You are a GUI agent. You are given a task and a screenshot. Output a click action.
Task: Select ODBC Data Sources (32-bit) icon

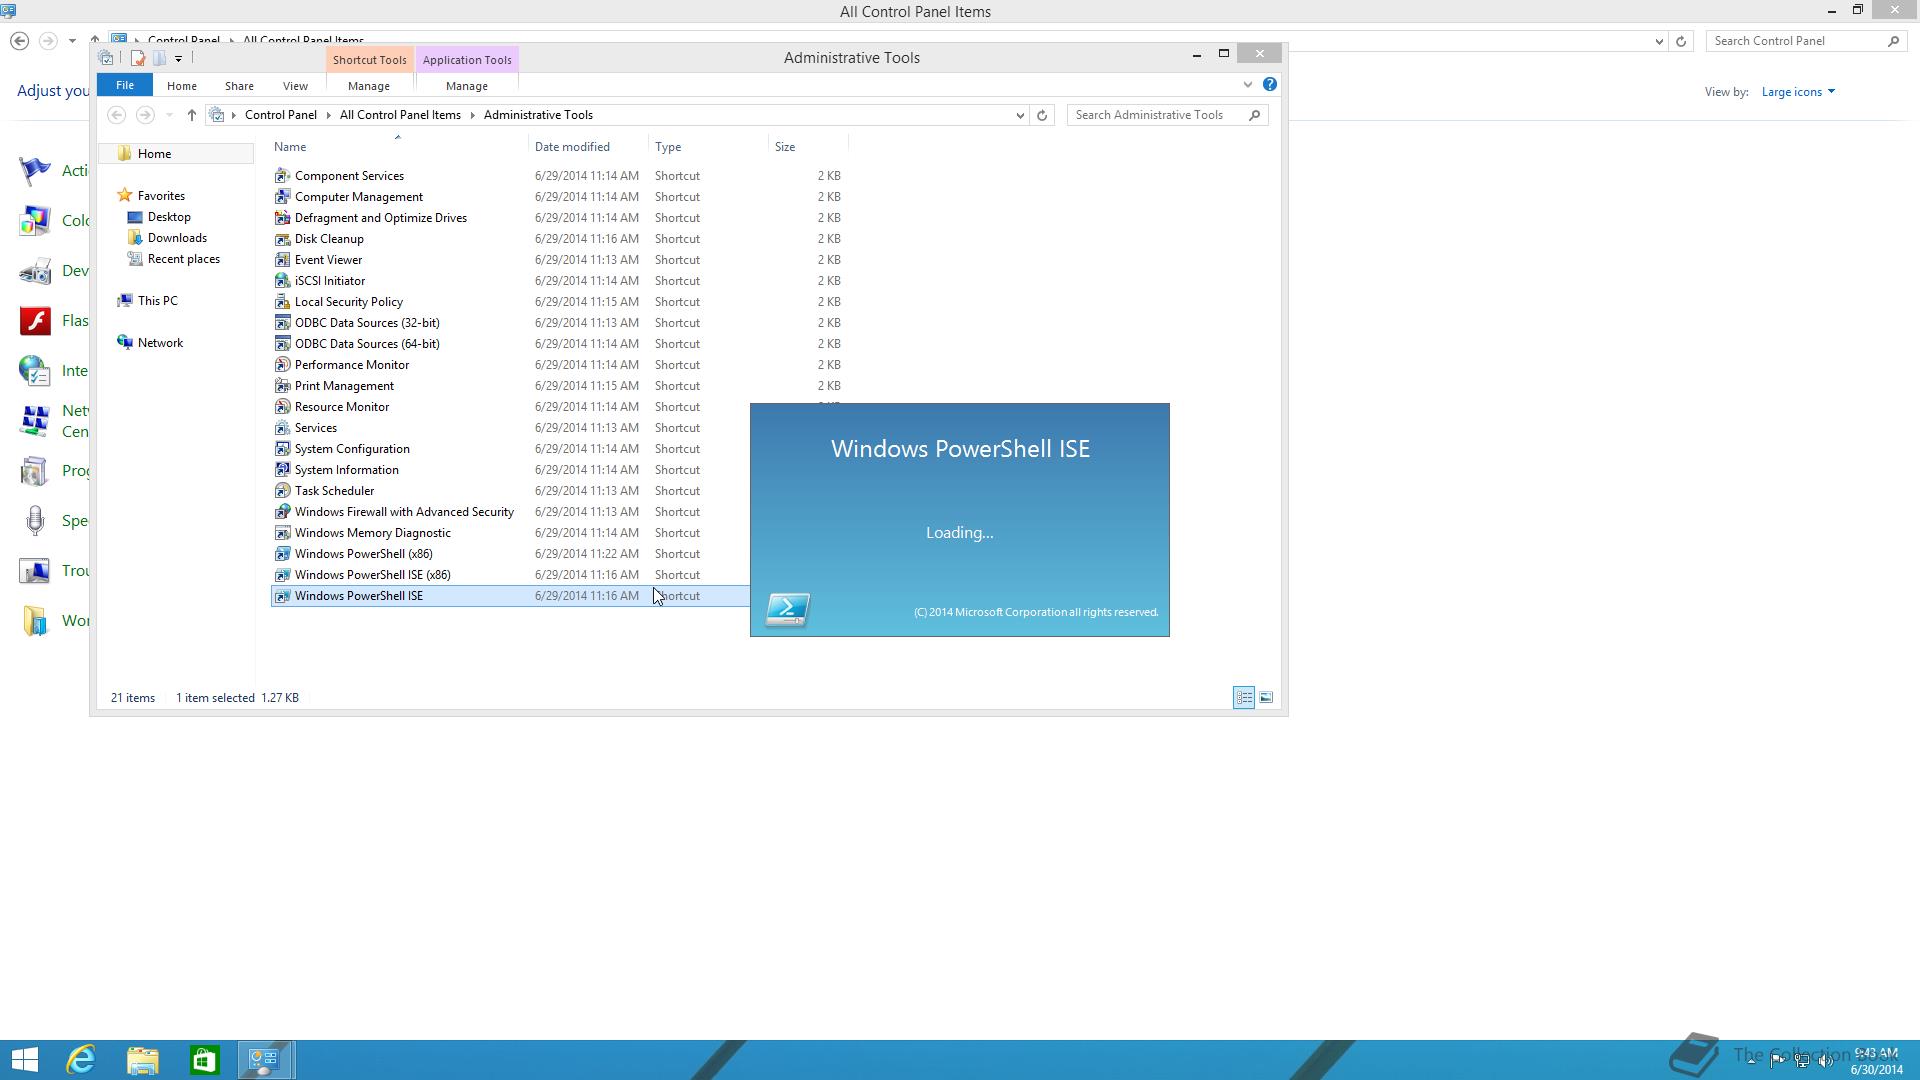282,323
